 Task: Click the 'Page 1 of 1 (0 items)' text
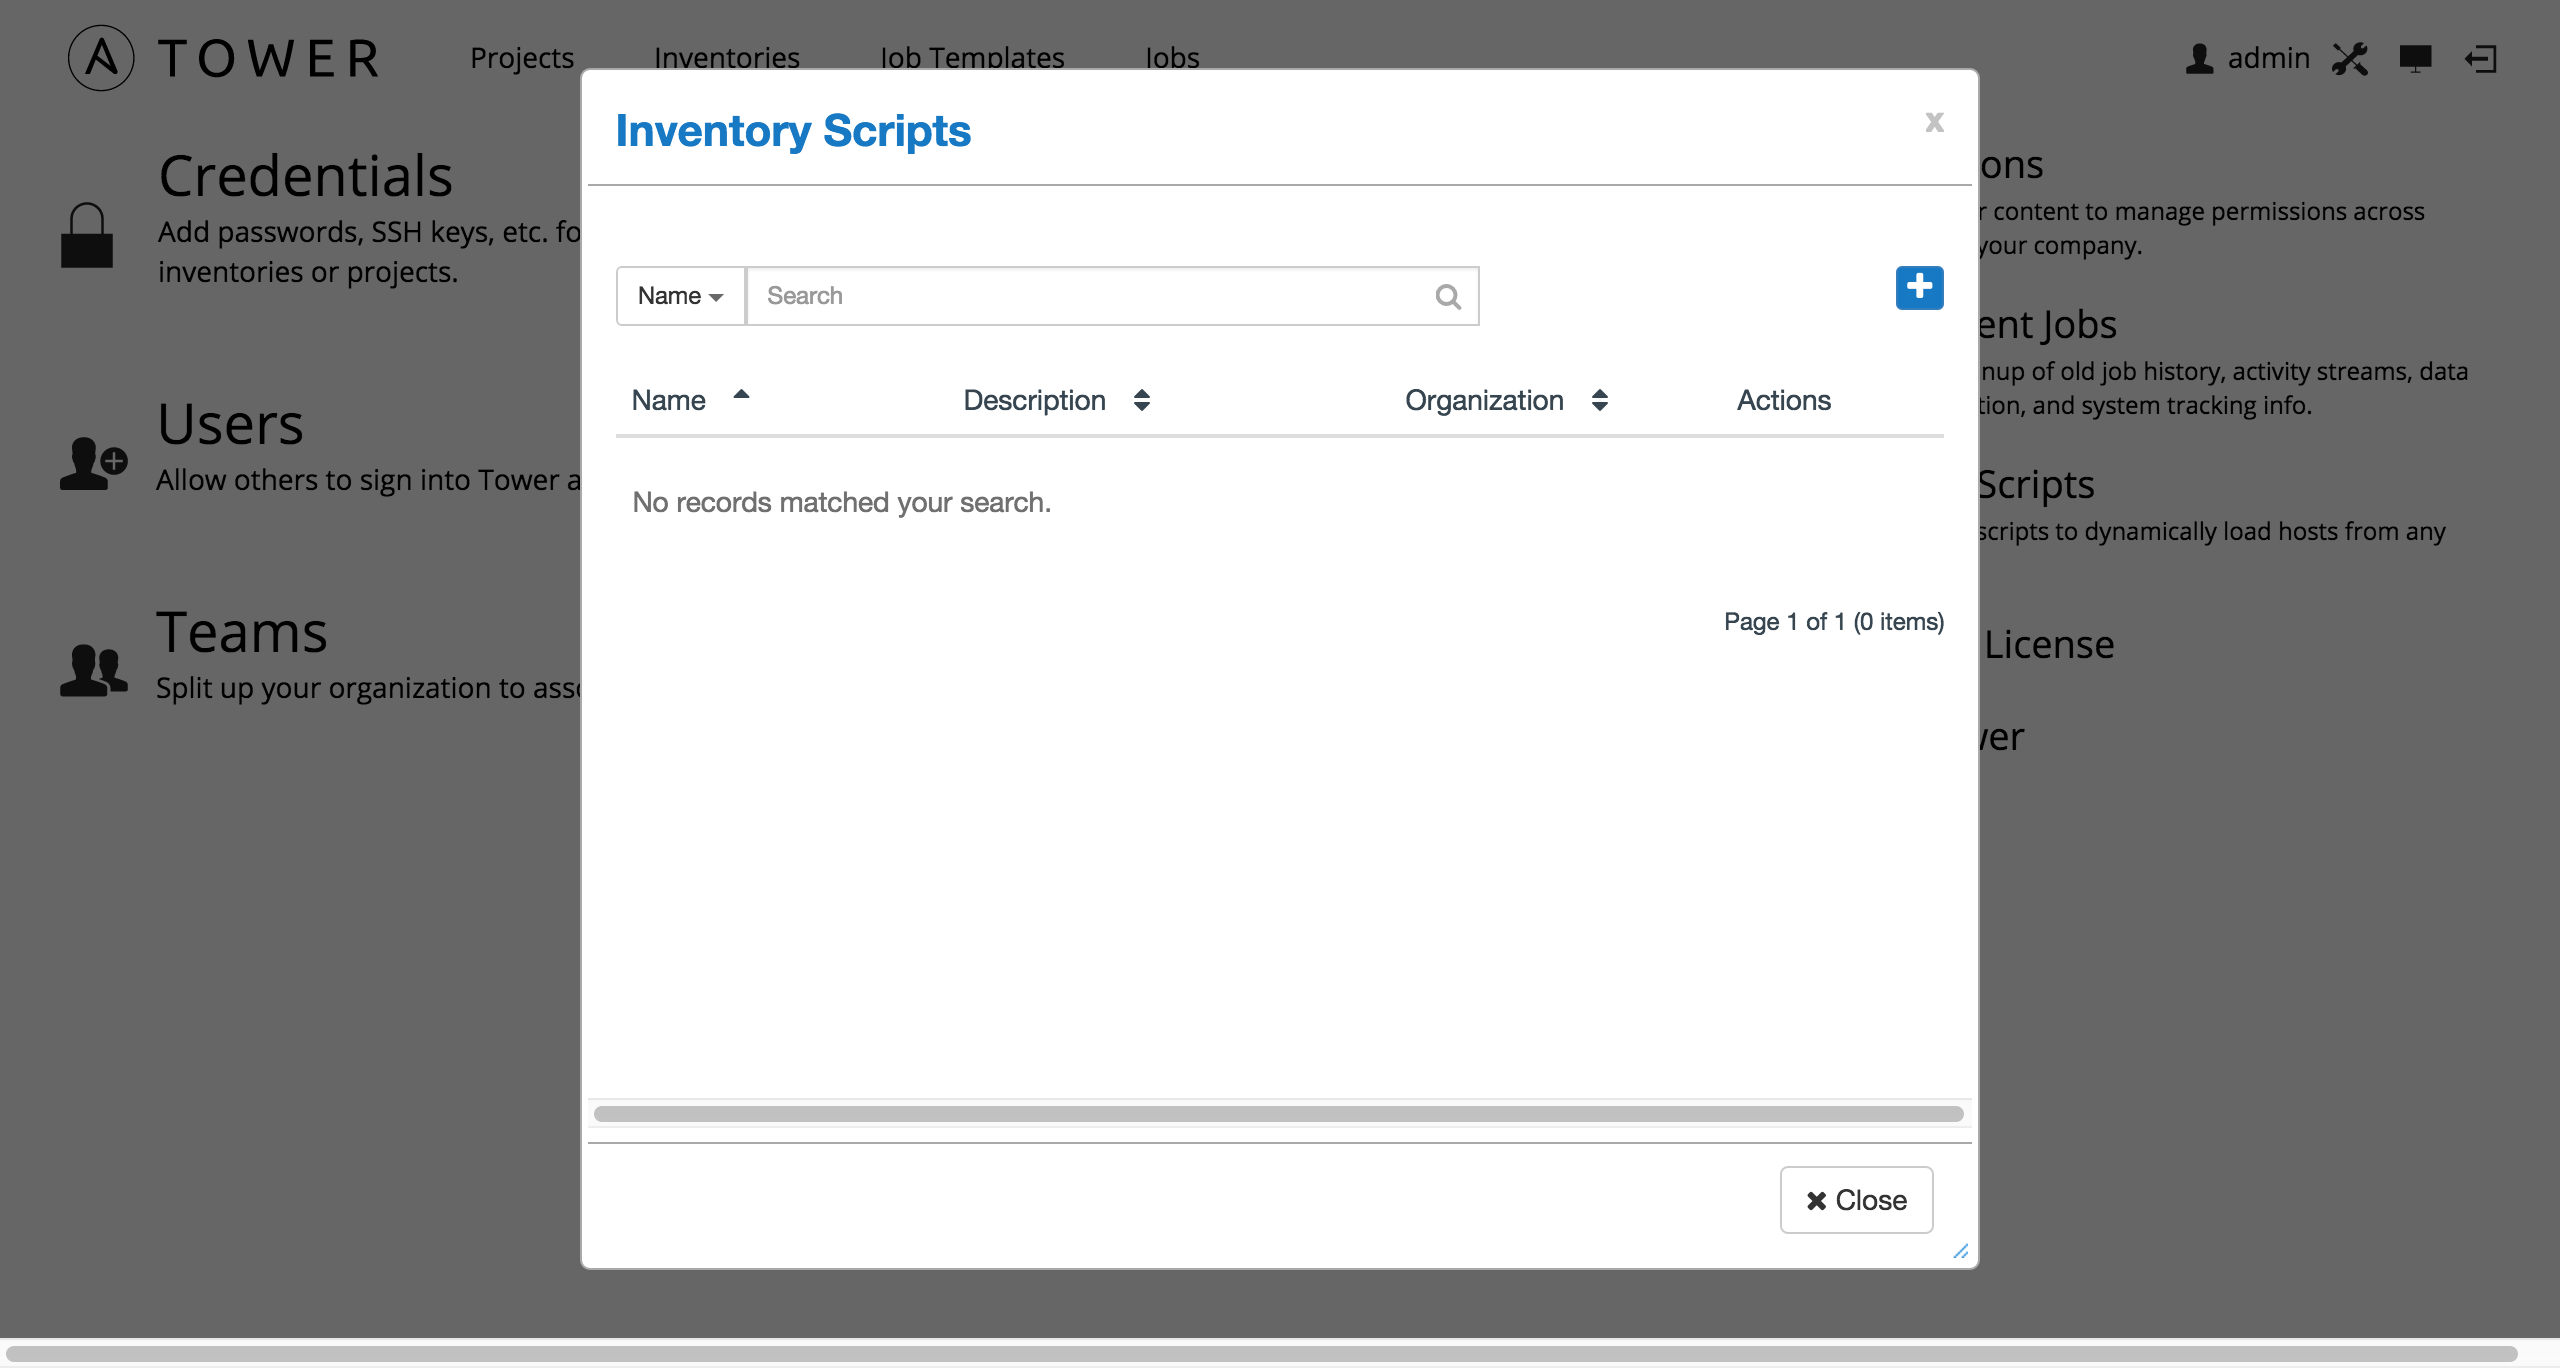tap(1834, 622)
